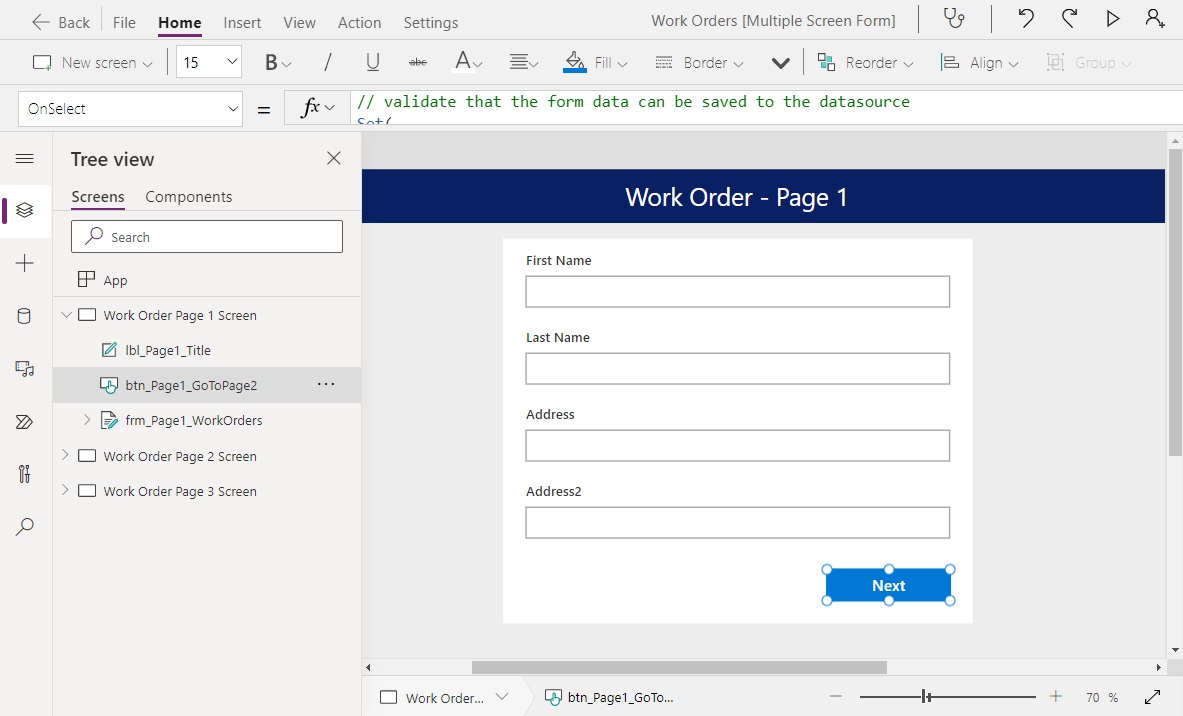Image resolution: width=1183 pixels, height=716 pixels.
Task: Click the New screen button
Action: pyautogui.click(x=91, y=62)
